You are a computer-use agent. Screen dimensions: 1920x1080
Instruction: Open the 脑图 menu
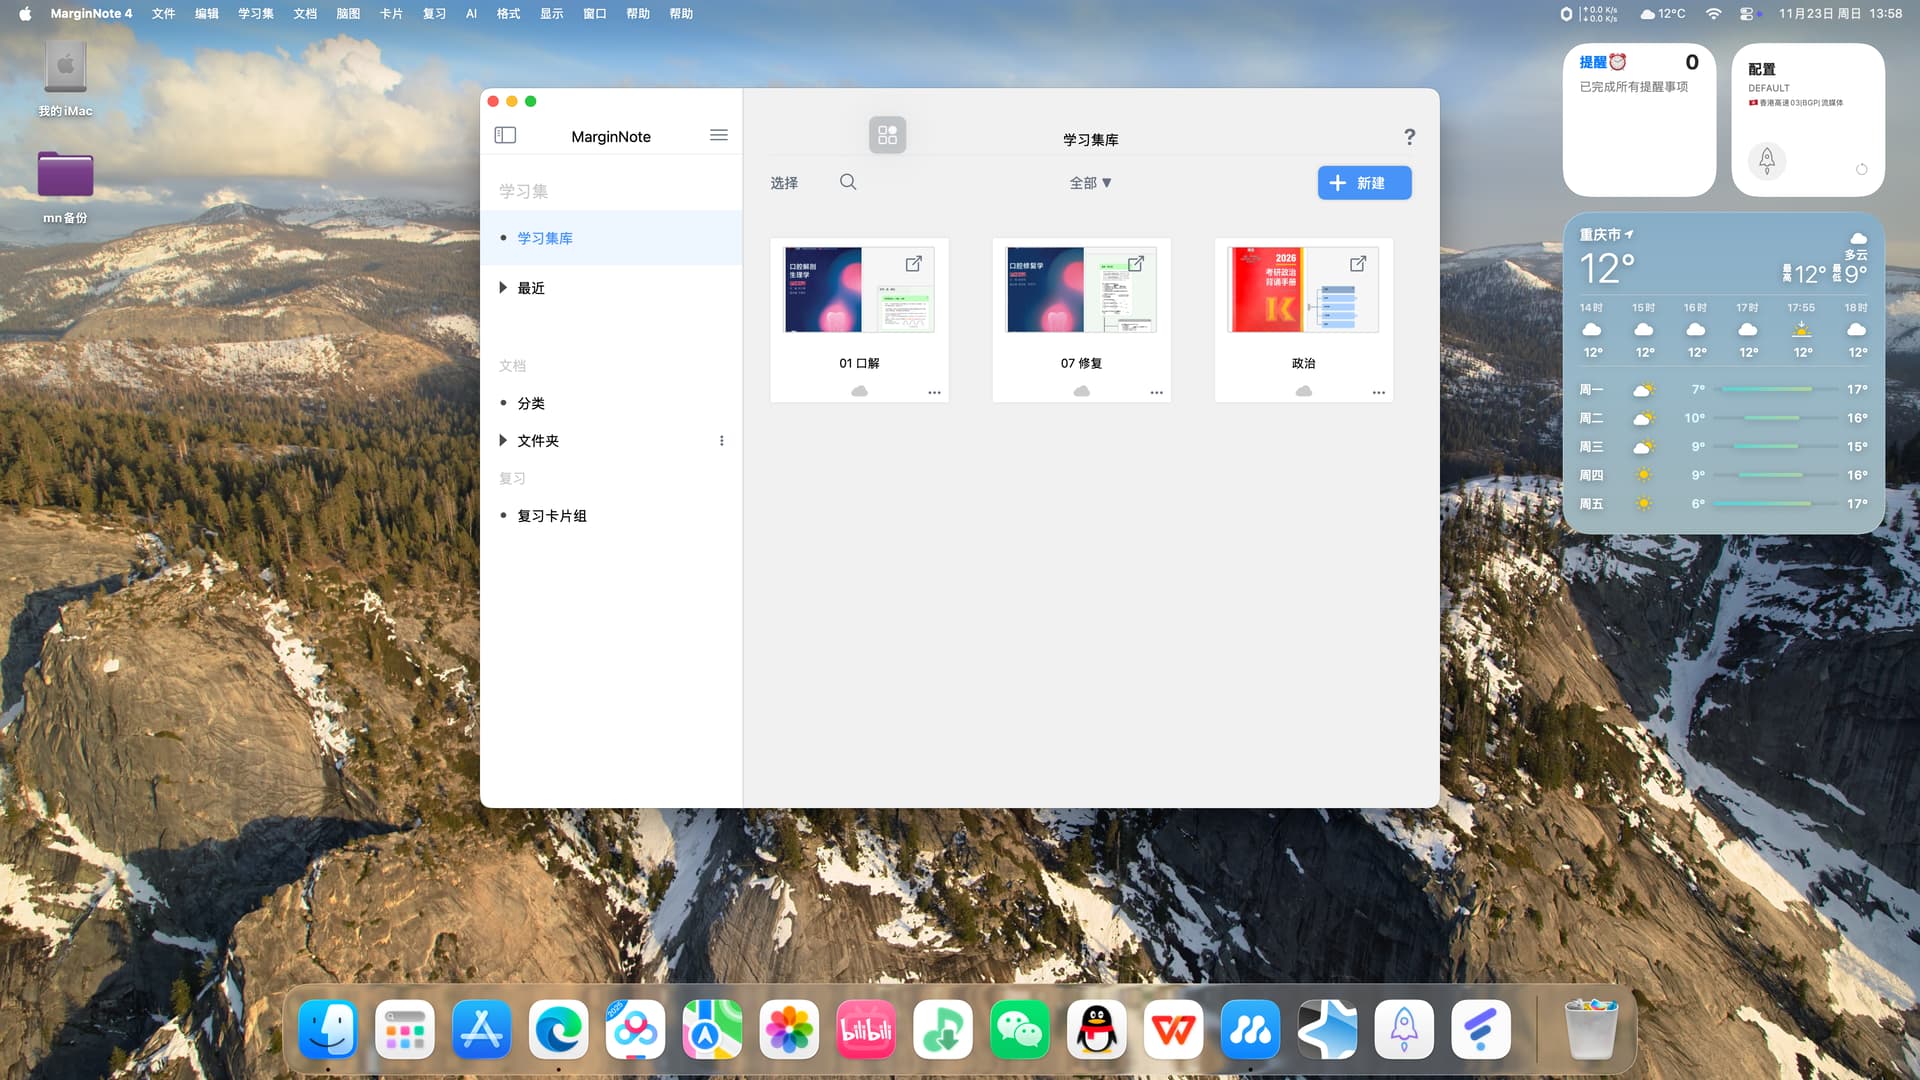[x=348, y=14]
